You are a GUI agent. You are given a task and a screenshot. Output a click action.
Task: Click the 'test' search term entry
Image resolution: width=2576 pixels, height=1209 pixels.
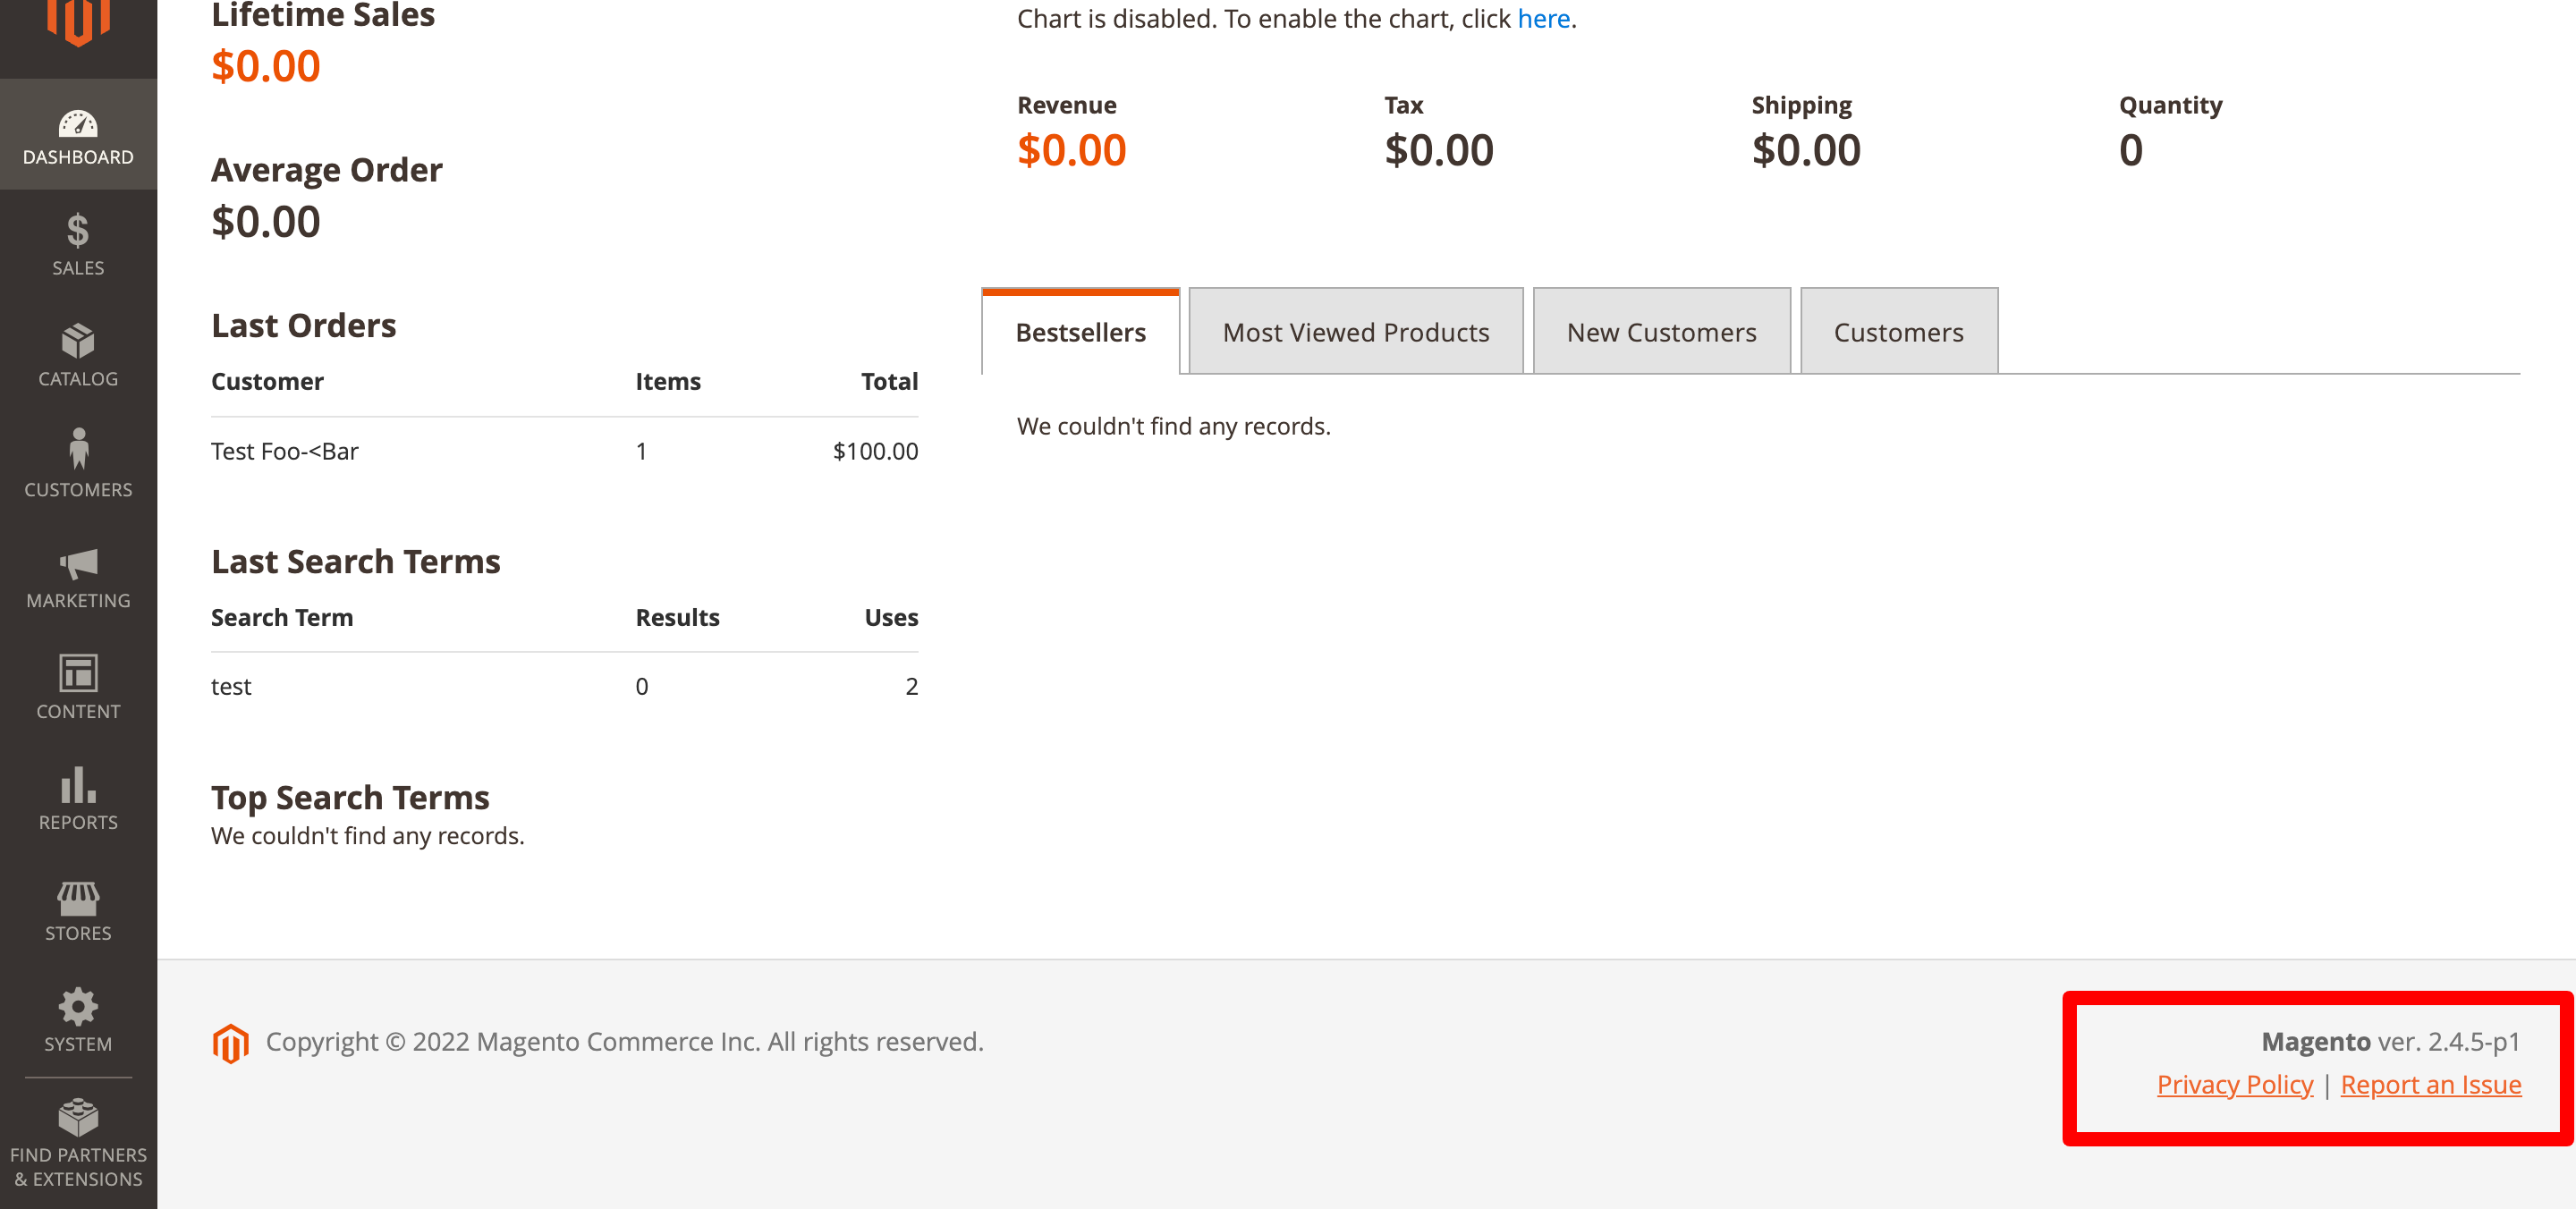pos(231,686)
